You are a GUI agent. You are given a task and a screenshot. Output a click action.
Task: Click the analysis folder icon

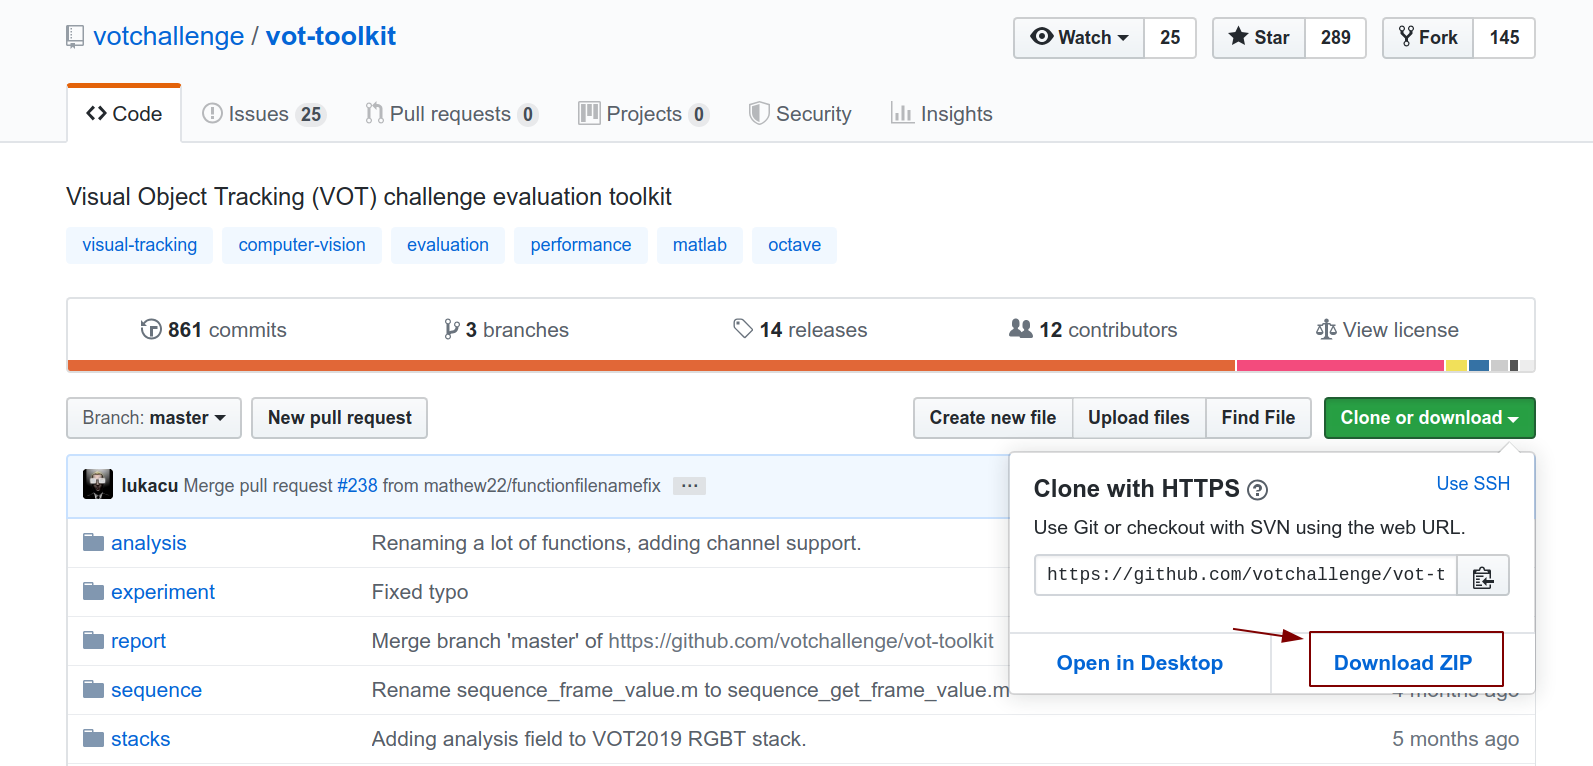94,543
